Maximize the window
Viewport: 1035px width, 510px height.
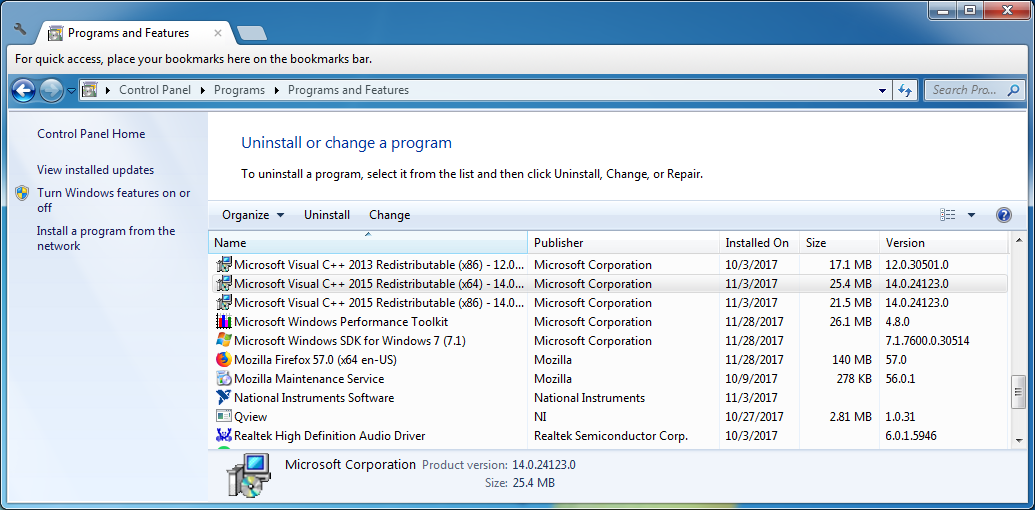(x=969, y=9)
